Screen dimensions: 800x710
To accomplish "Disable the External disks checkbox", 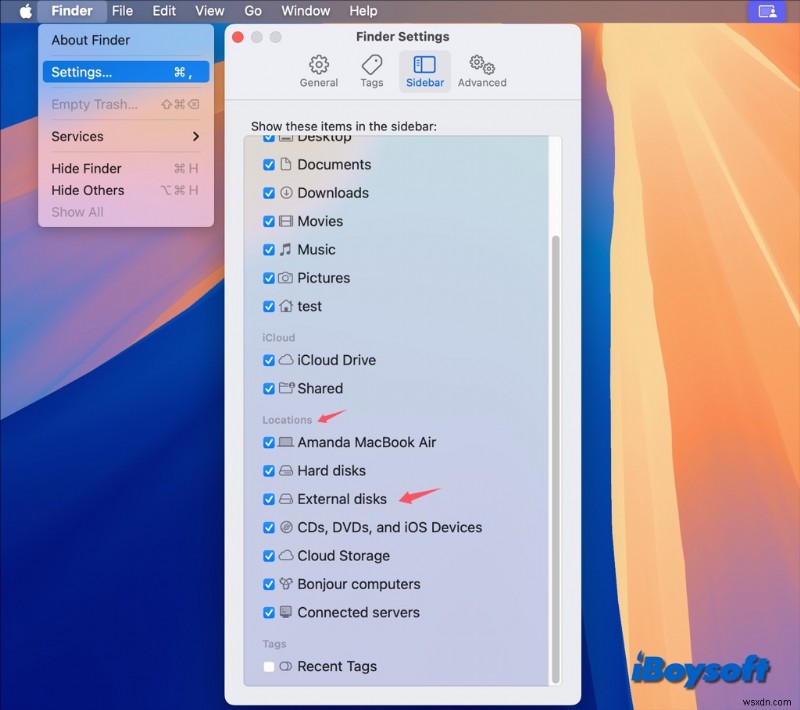I will coord(269,499).
